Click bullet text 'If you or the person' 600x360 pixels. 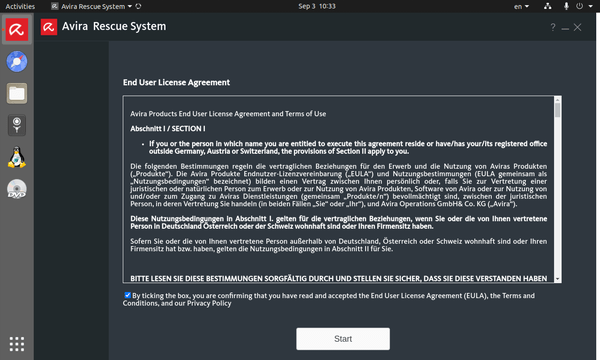pyautogui.click(x=348, y=148)
